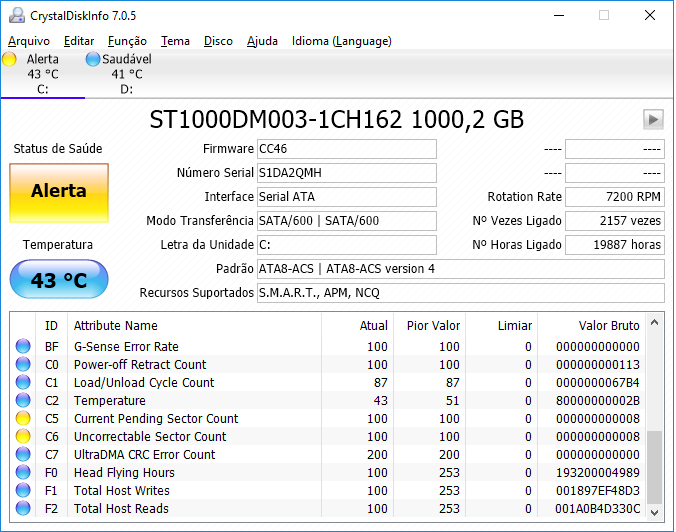Click the Attribute Name column header
Image resolution: width=676 pixels, height=532 pixels.
tap(194, 325)
